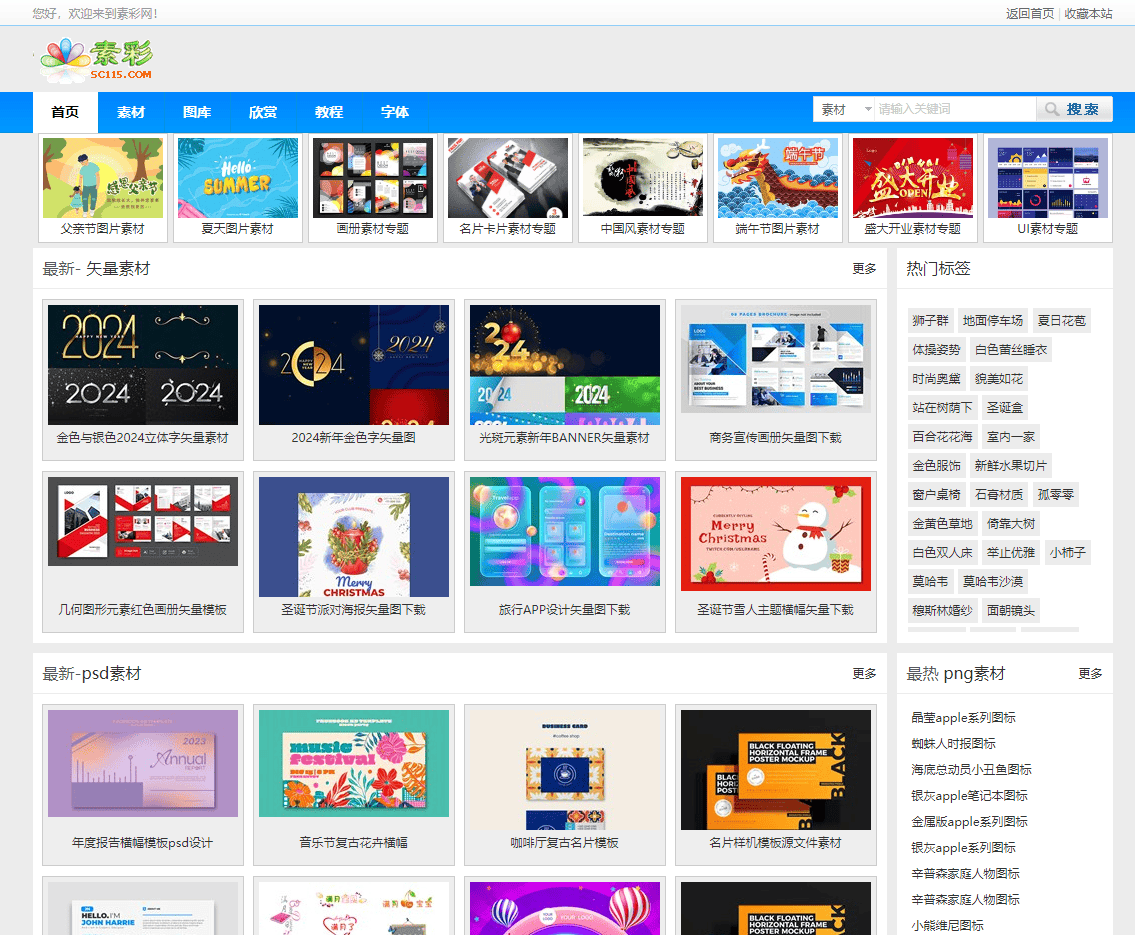Open the 教程 section from navigation

[328, 112]
